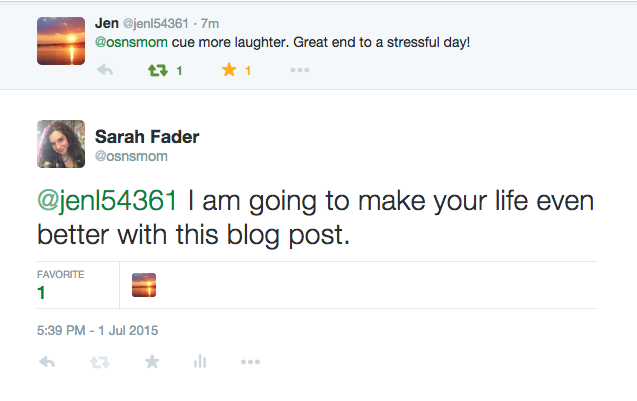The width and height of the screenshot is (637, 401).
Task: Open the 5:39 PM - 1 Jul 2015 timestamp
Action: point(98,329)
